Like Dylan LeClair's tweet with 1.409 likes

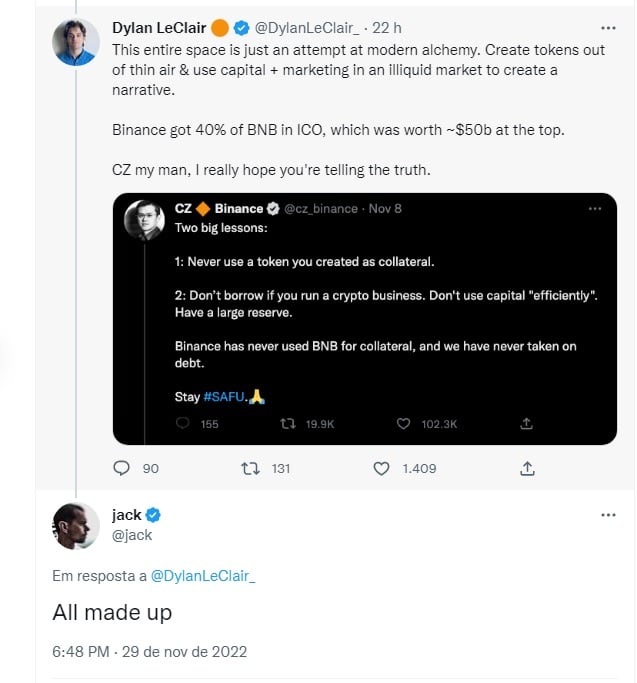click(381, 468)
